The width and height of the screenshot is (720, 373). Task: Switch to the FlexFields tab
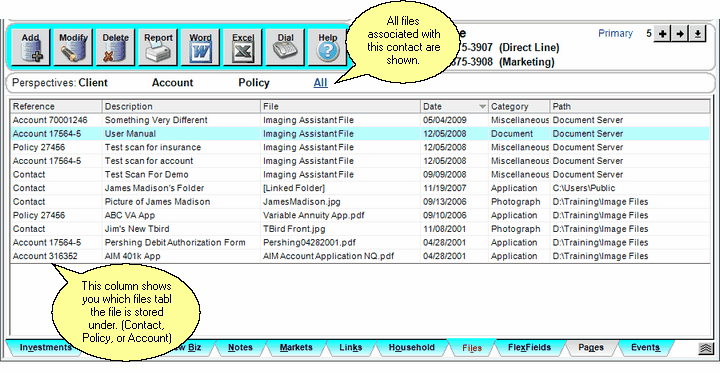click(529, 347)
